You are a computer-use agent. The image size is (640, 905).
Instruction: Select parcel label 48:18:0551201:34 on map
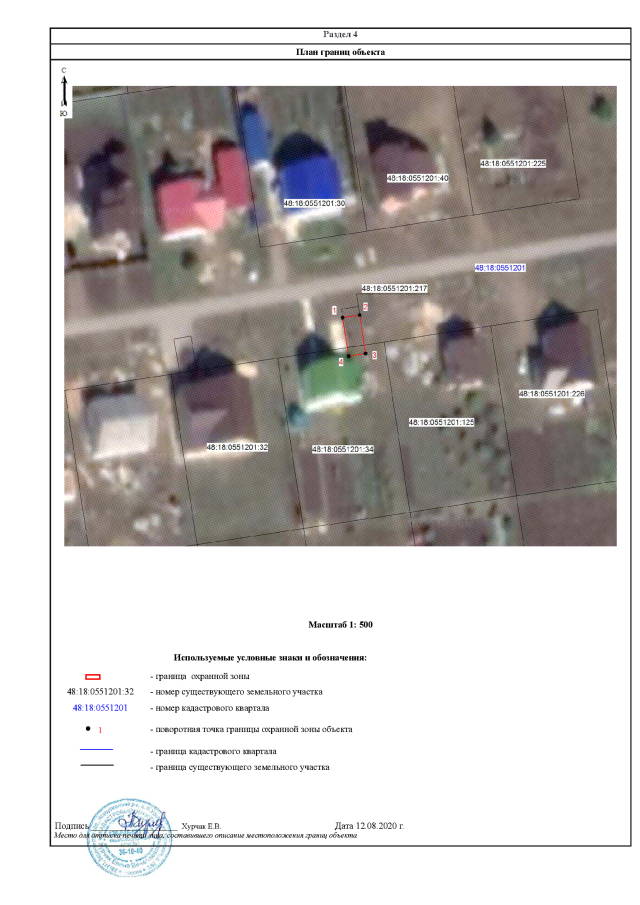(342, 450)
